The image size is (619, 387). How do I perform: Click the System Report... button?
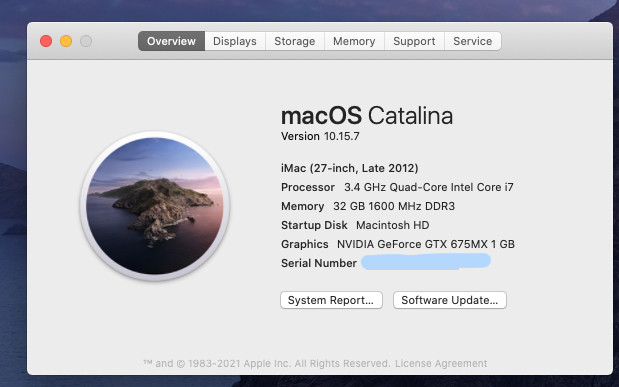coord(331,300)
